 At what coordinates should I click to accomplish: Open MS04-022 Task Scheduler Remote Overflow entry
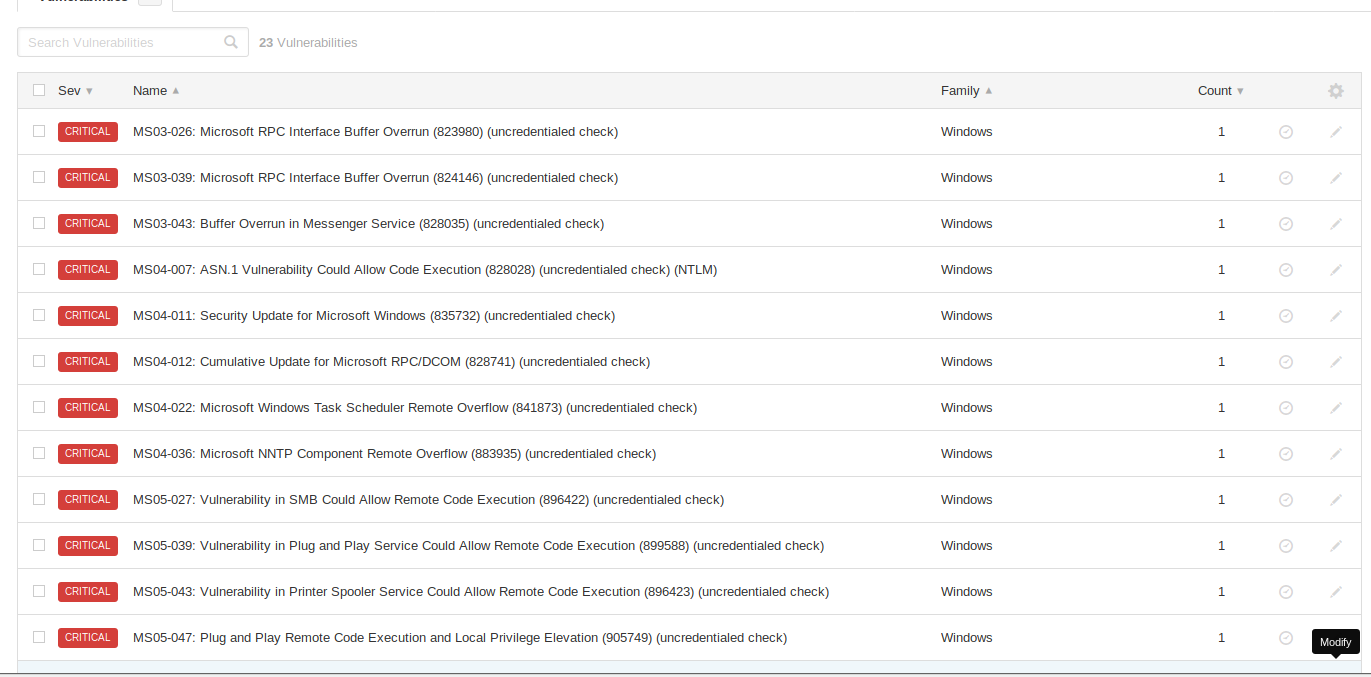pos(415,408)
